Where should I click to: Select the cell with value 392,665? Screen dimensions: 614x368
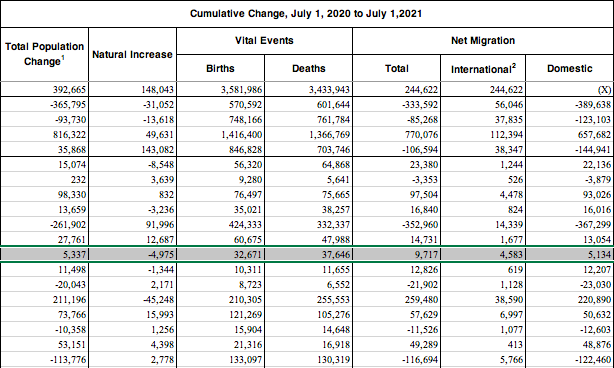coord(44,90)
